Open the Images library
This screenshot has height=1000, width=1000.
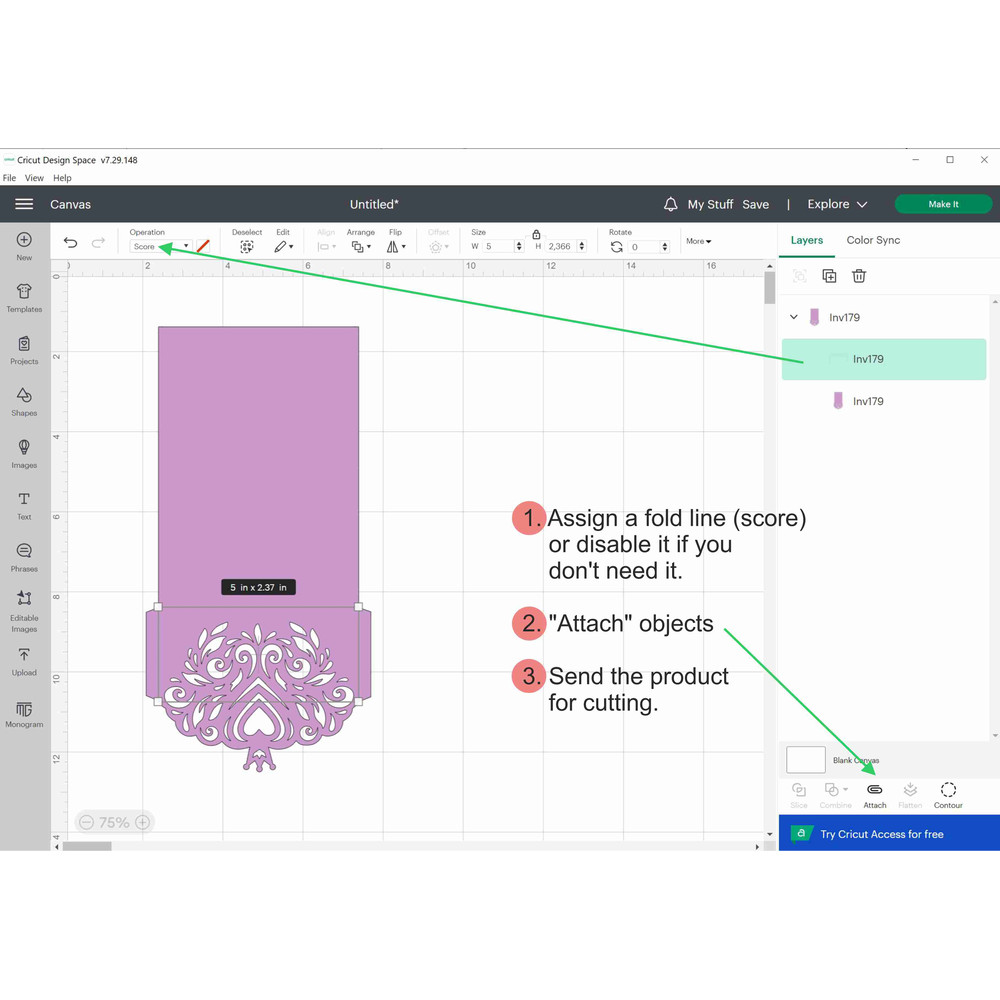coord(24,452)
